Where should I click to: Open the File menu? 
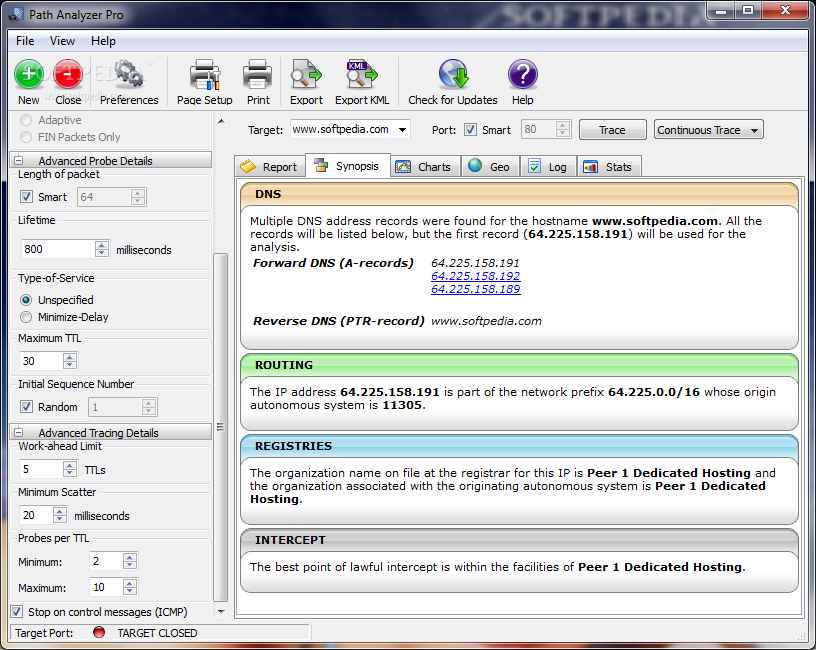coord(25,41)
